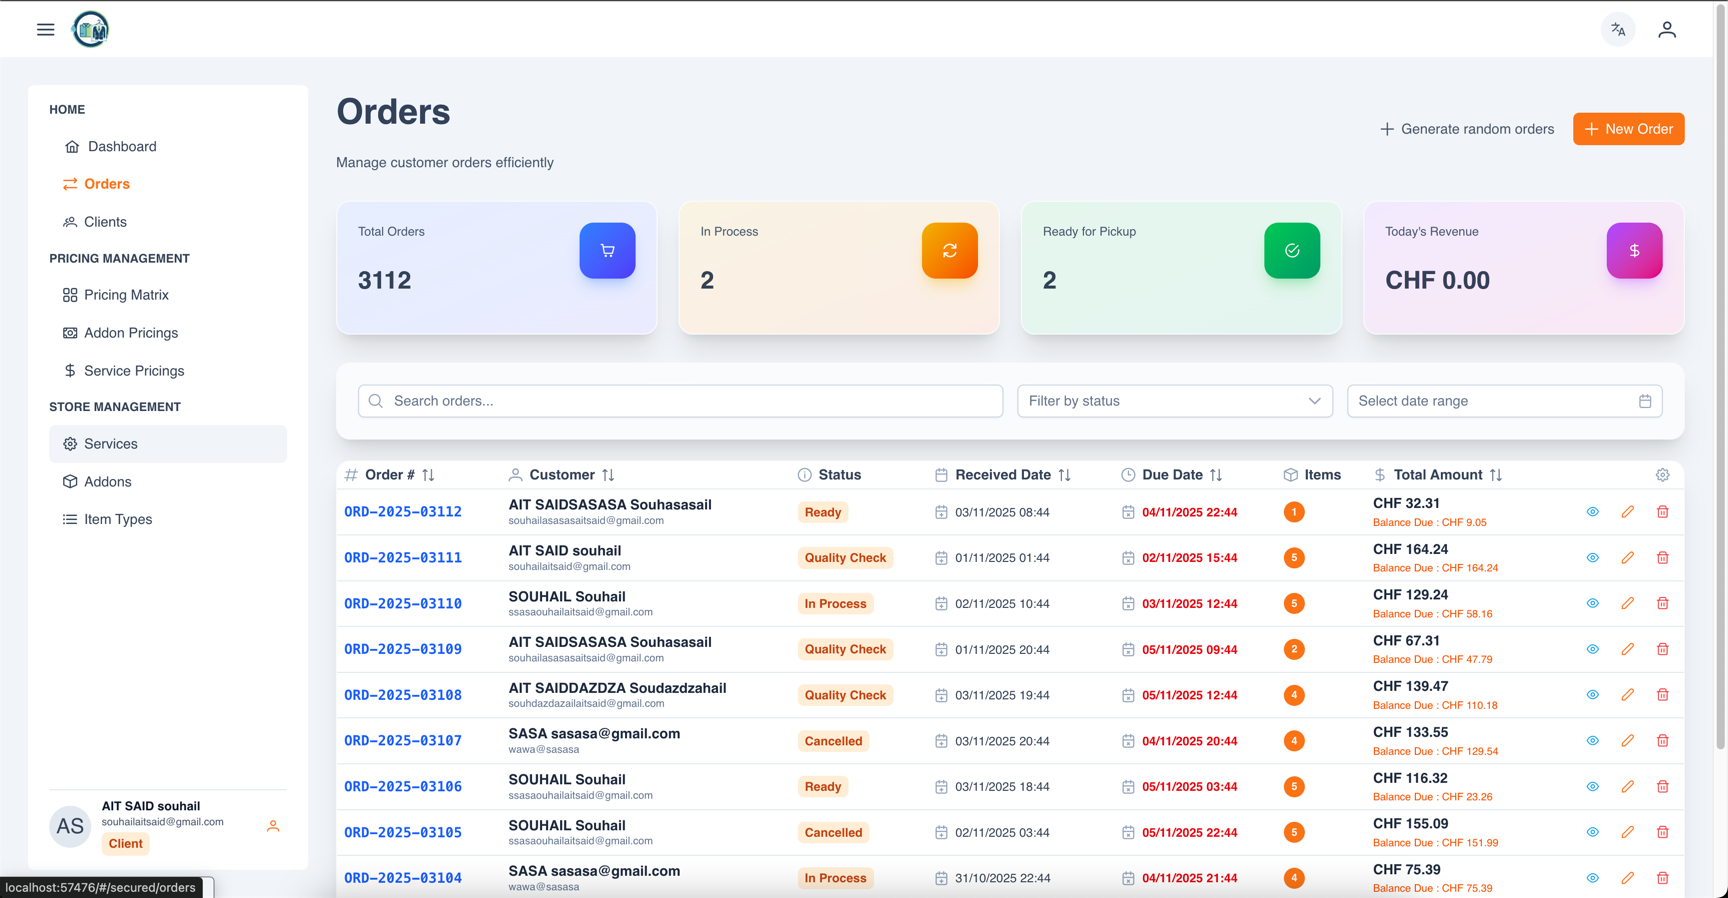Delete order ORD-2025-03110 with trash icon
This screenshot has height=898, width=1728.
coord(1662,603)
